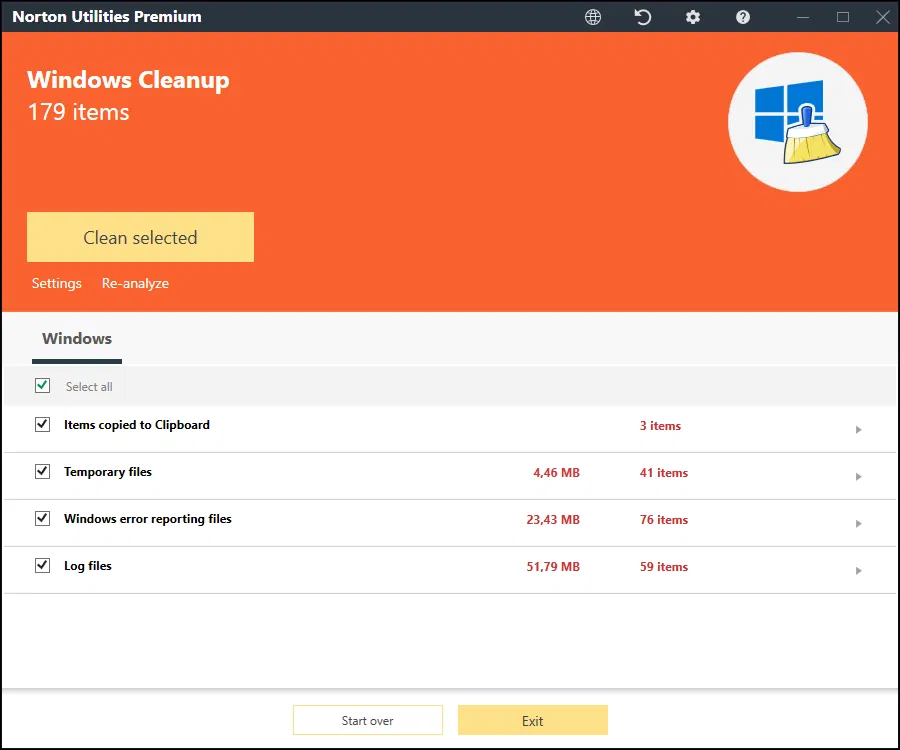Image resolution: width=900 pixels, height=750 pixels.
Task: Click the Re-analyze link
Action: (135, 283)
